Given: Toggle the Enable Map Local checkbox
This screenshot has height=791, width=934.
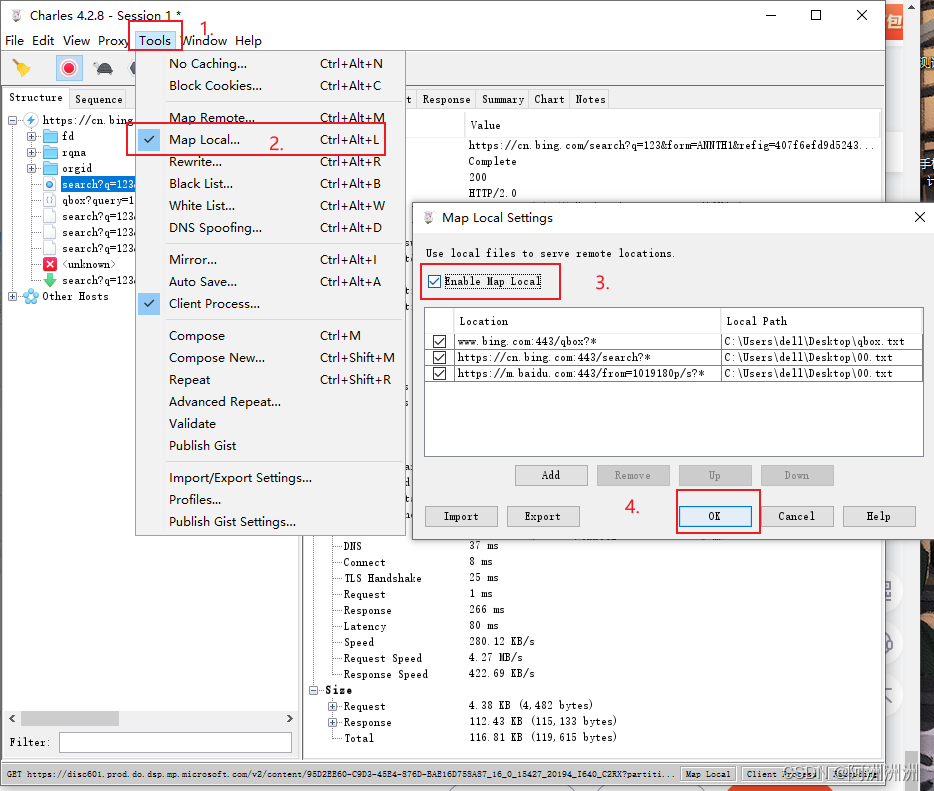Looking at the screenshot, I should [x=435, y=281].
